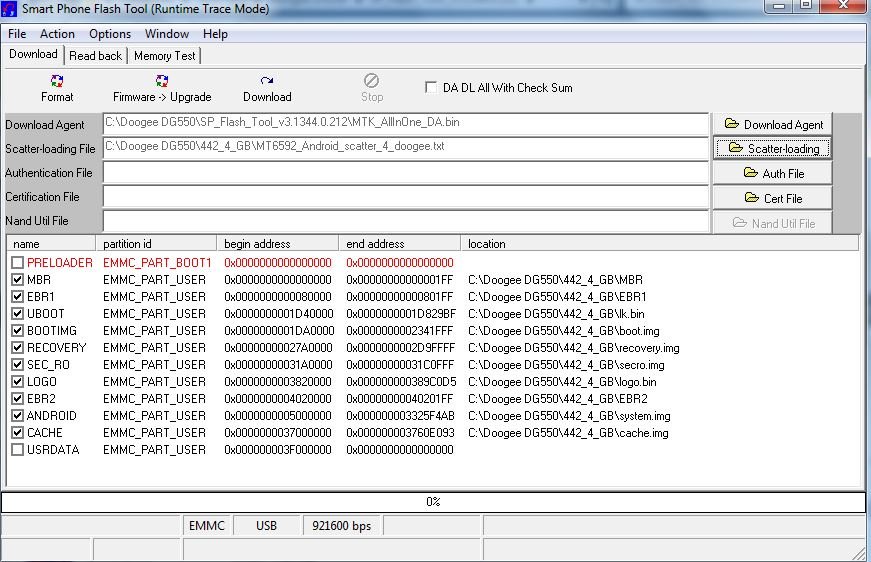Click the secro.img location path
Image resolution: width=871 pixels, height=562 pixels.
pyautogui.click(x=566, y=365)
